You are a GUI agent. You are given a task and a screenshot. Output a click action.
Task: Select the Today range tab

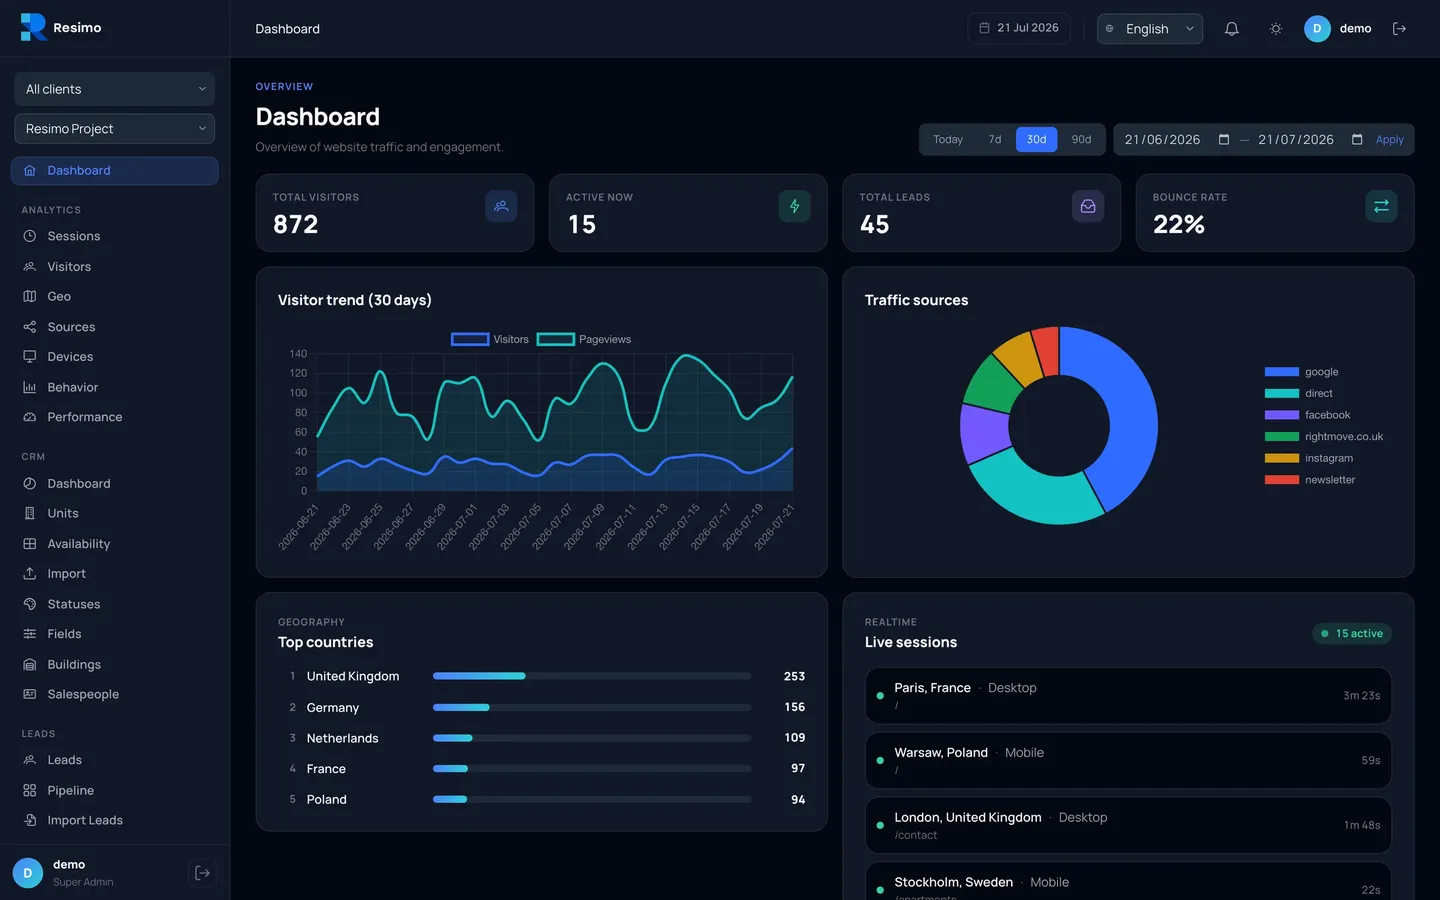click(x=948, y=140)
